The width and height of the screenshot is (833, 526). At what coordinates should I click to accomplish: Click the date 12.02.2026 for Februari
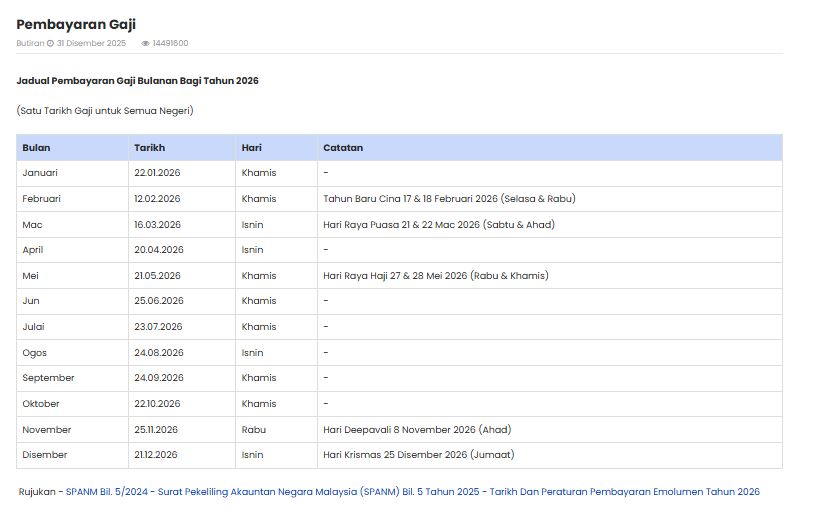[x=157, y=199]
